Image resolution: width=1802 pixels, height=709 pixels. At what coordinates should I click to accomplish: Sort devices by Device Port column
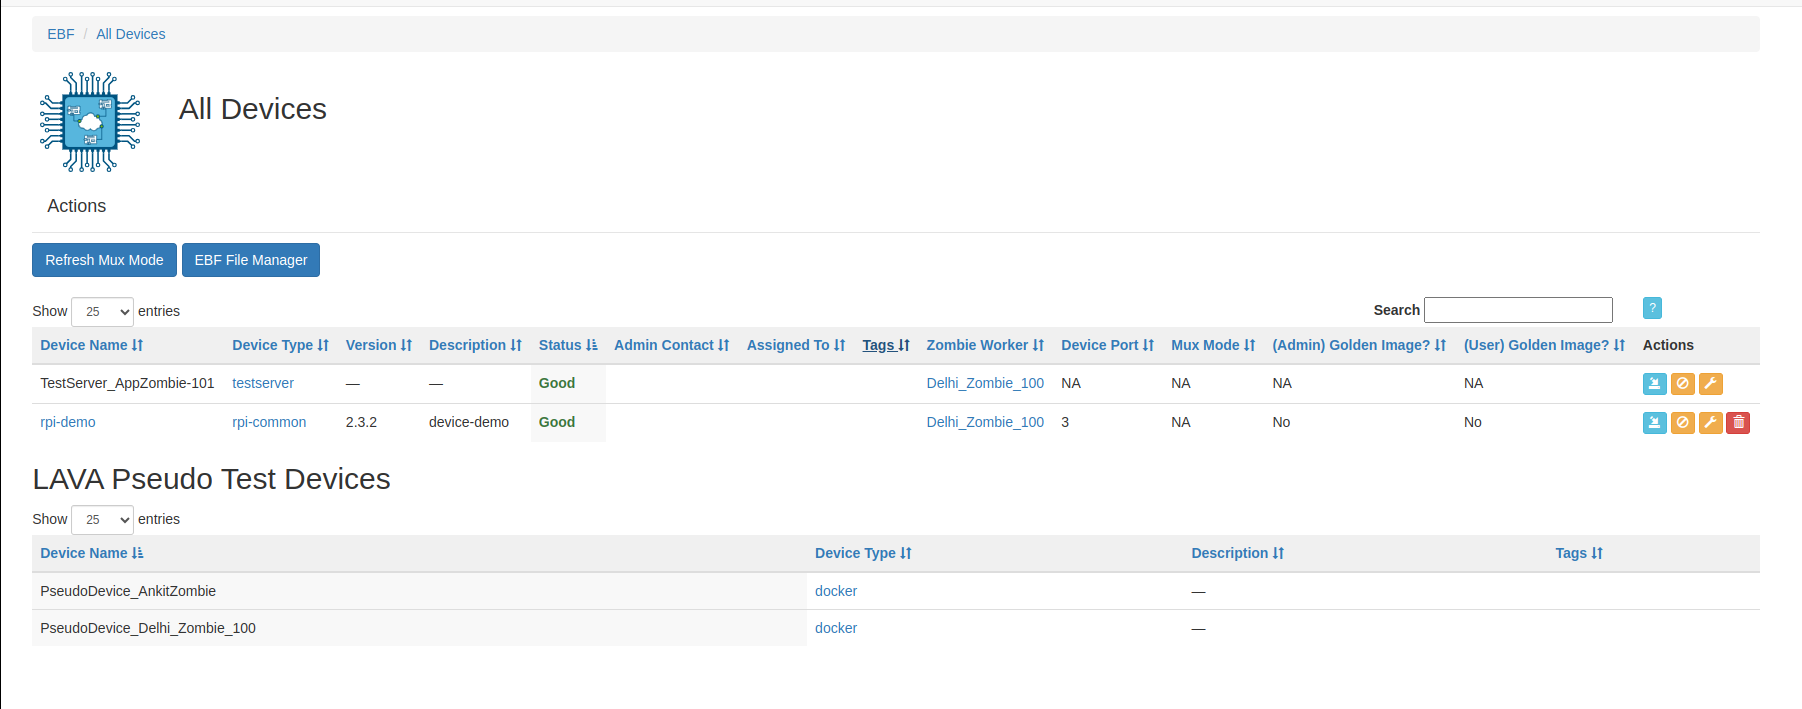(1107, 345)
